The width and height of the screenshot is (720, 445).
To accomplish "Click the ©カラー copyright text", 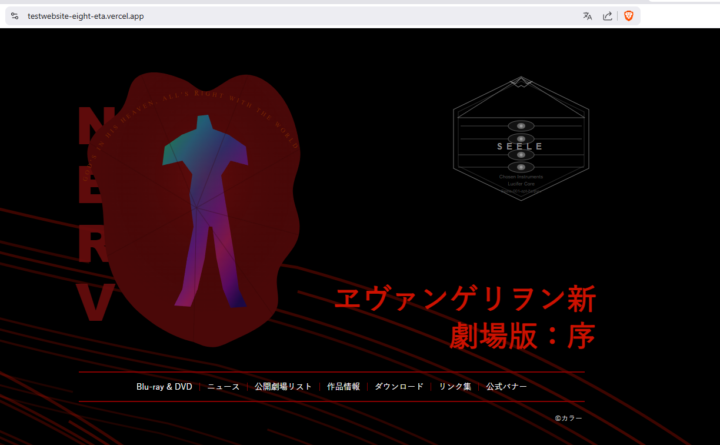I will point(568,418).
